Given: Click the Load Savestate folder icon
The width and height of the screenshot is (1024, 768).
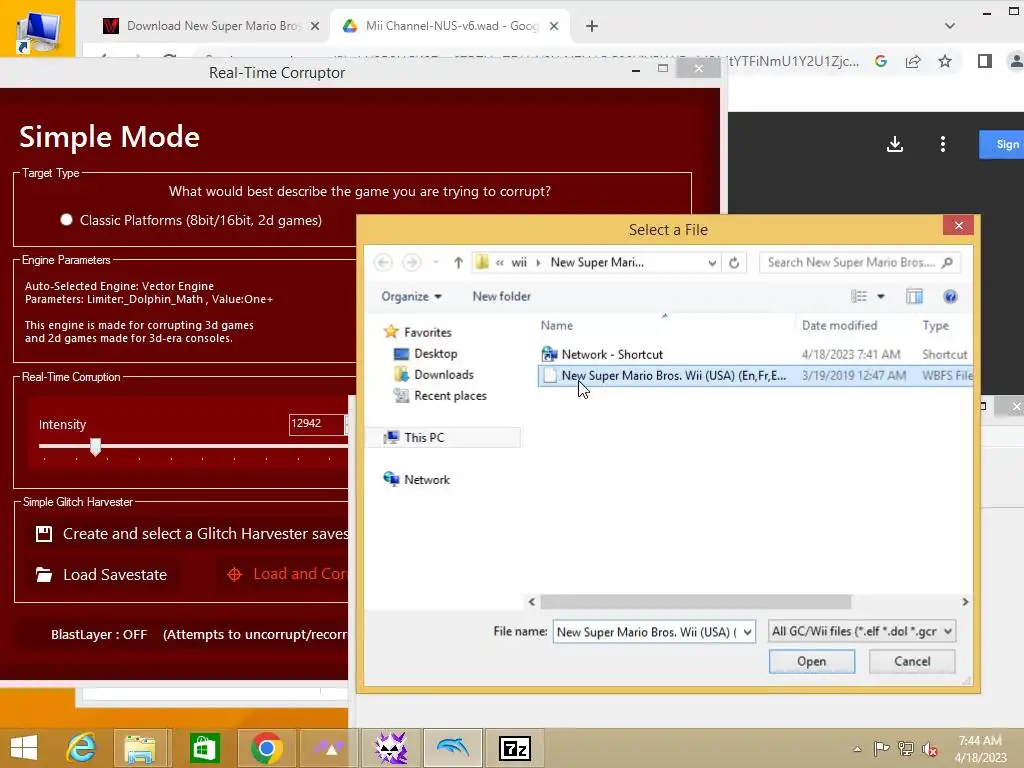Looking at the screenshot, I should pyautogui.click(x=44, y=575).
